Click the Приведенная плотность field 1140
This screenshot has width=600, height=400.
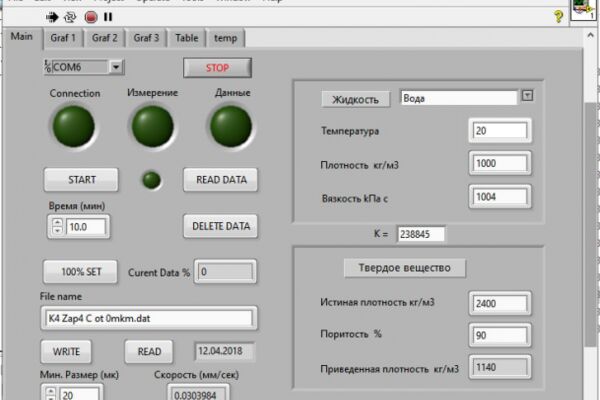pos(500,367)
